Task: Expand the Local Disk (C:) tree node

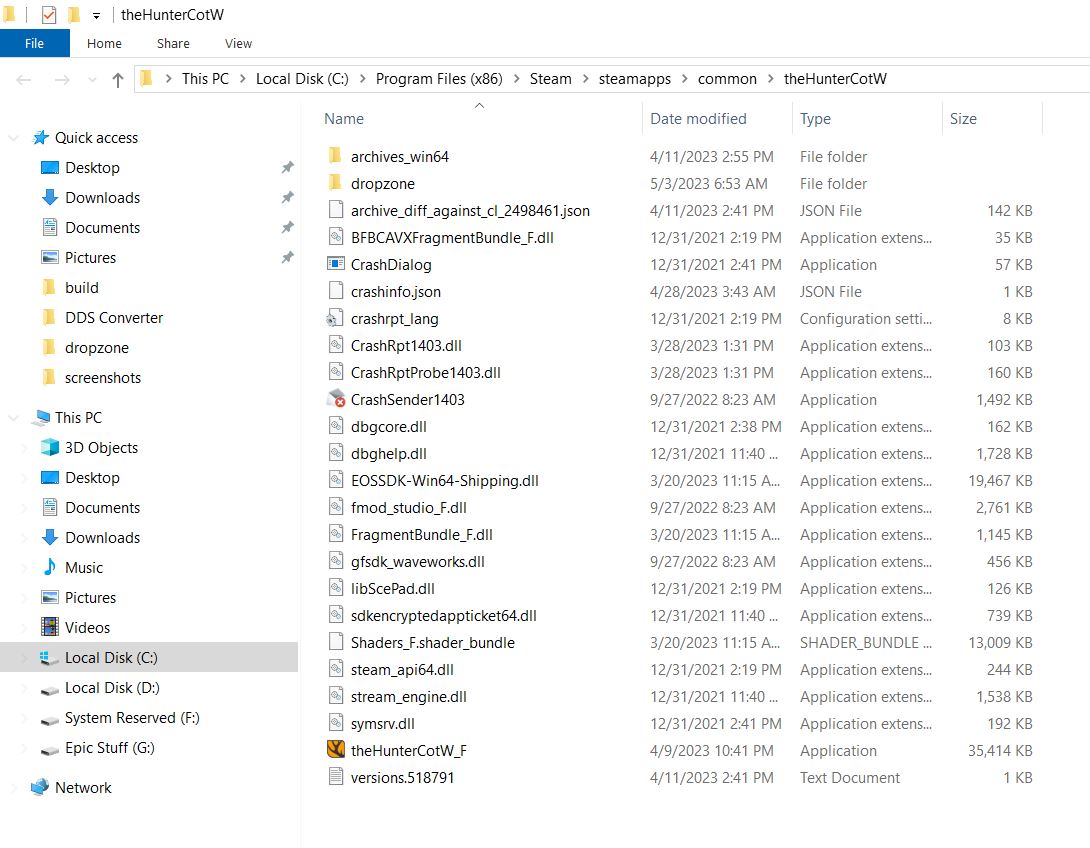Action: (x=24, y=658)
